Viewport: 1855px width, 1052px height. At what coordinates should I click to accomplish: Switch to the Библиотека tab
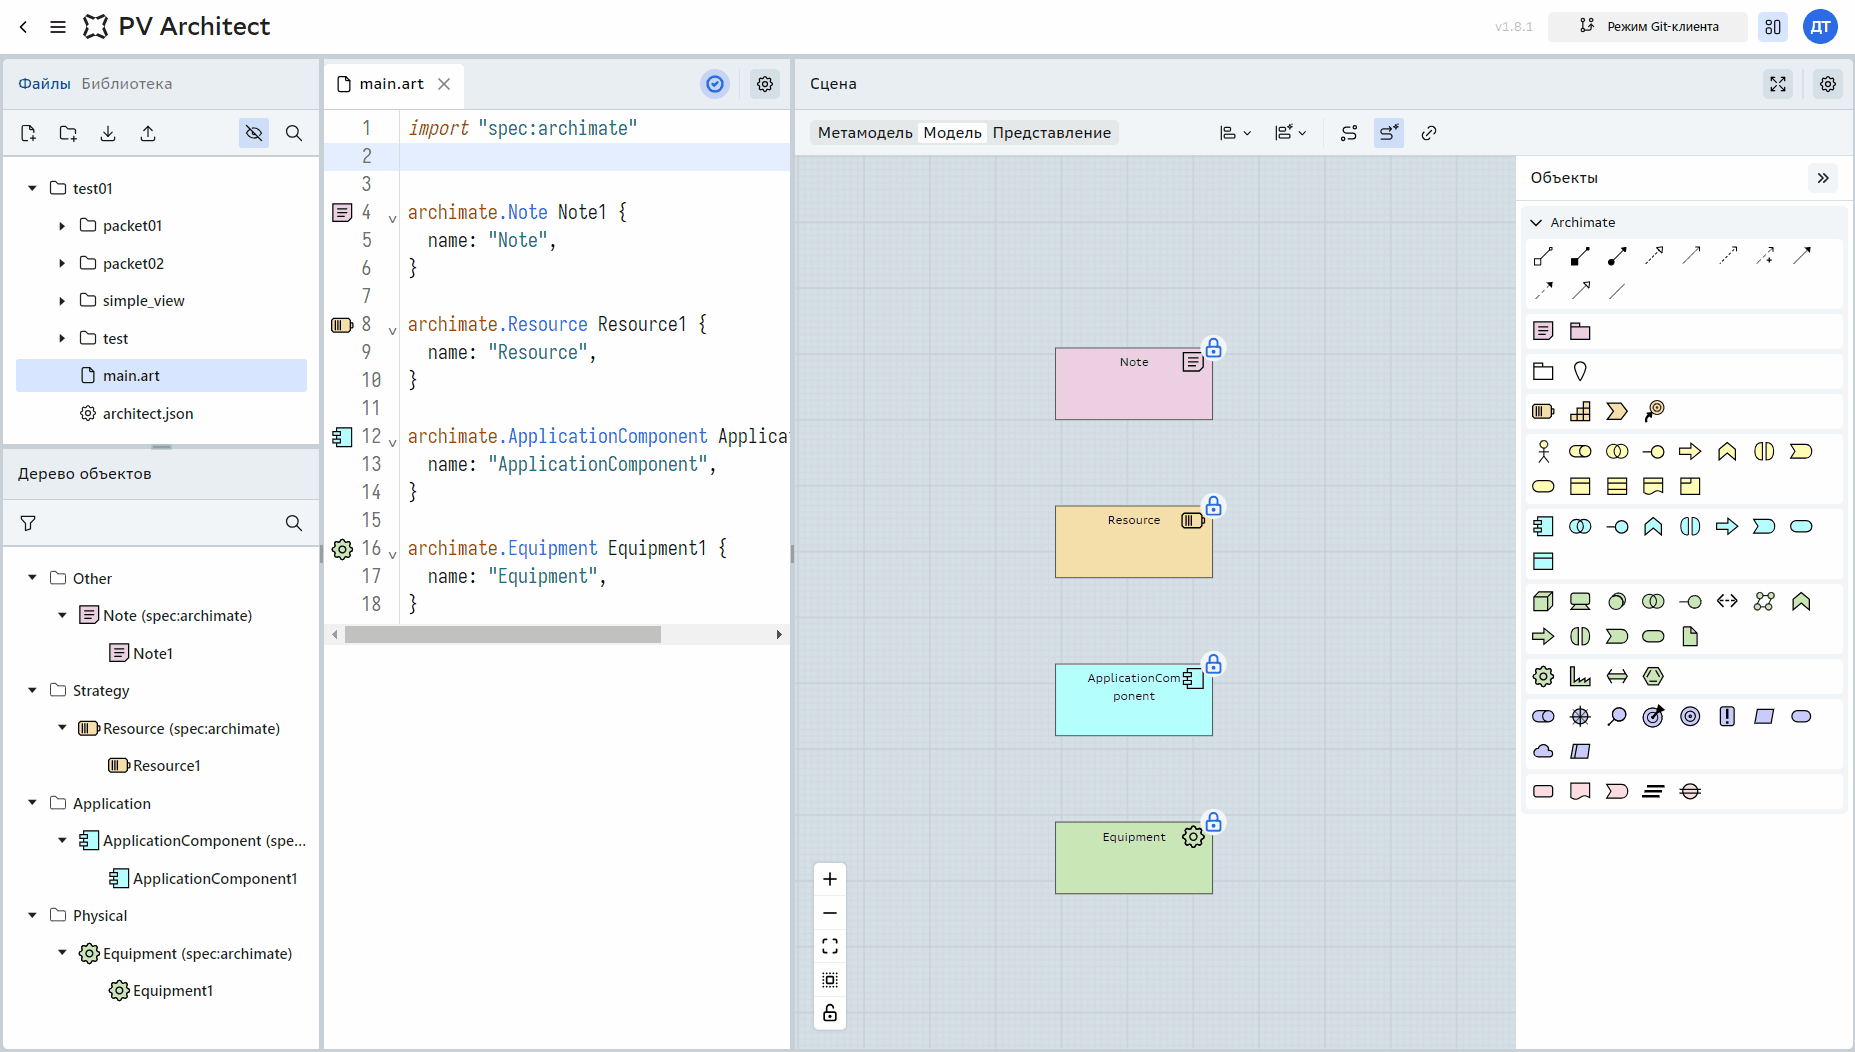[127, 84]
